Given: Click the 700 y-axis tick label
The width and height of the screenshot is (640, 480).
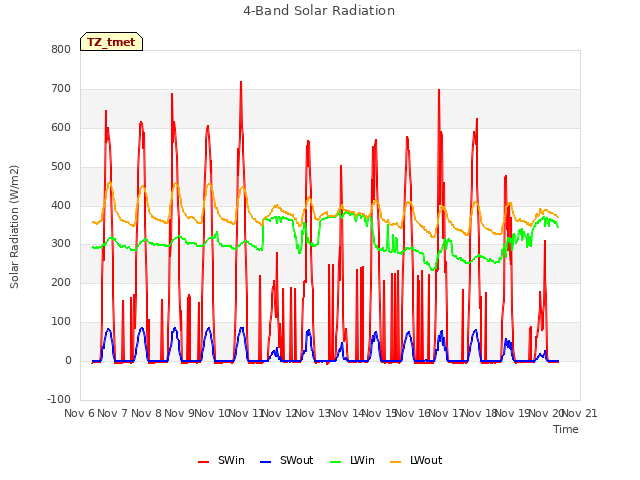Looking at the screenshot, I should (61, 89).
